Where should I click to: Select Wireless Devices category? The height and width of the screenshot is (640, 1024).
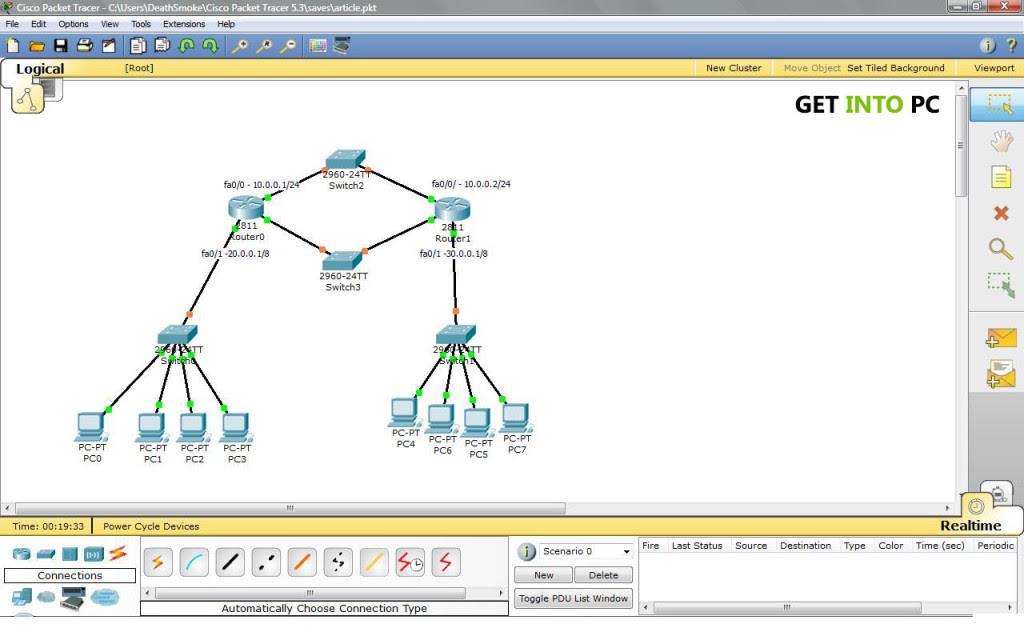click(94, 554)
